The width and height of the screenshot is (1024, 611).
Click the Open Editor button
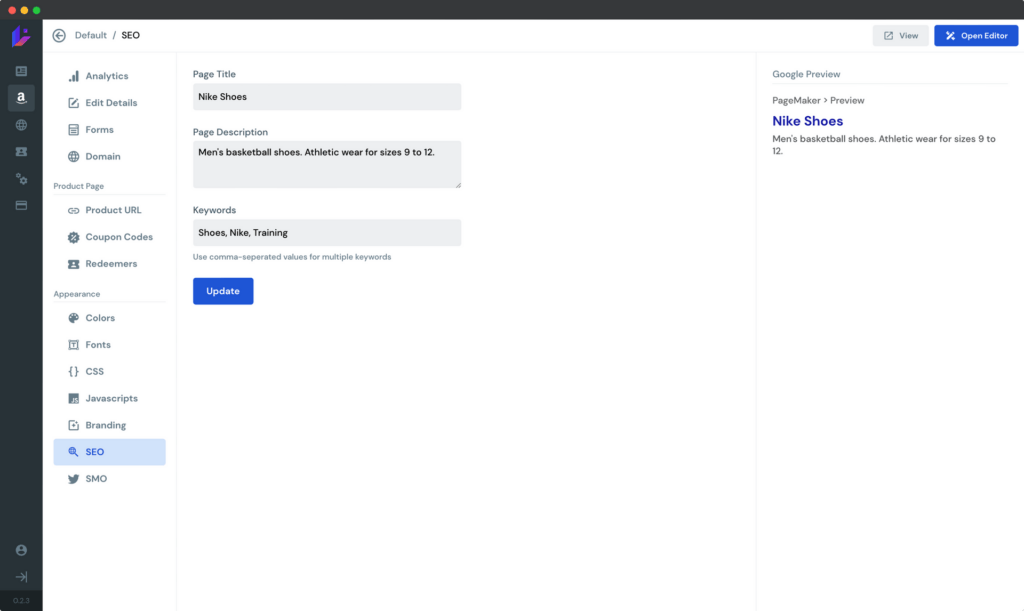click(976, 35)
